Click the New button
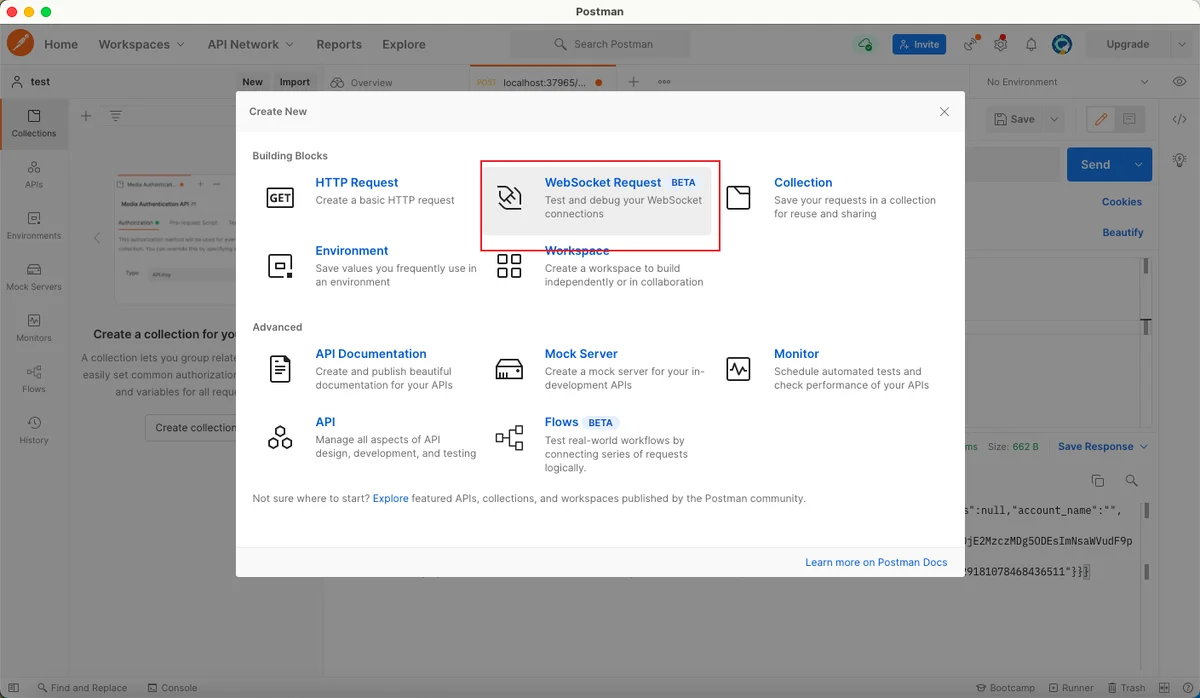The width and height of the screenshot is (1200, 698). tap(252, 82)
